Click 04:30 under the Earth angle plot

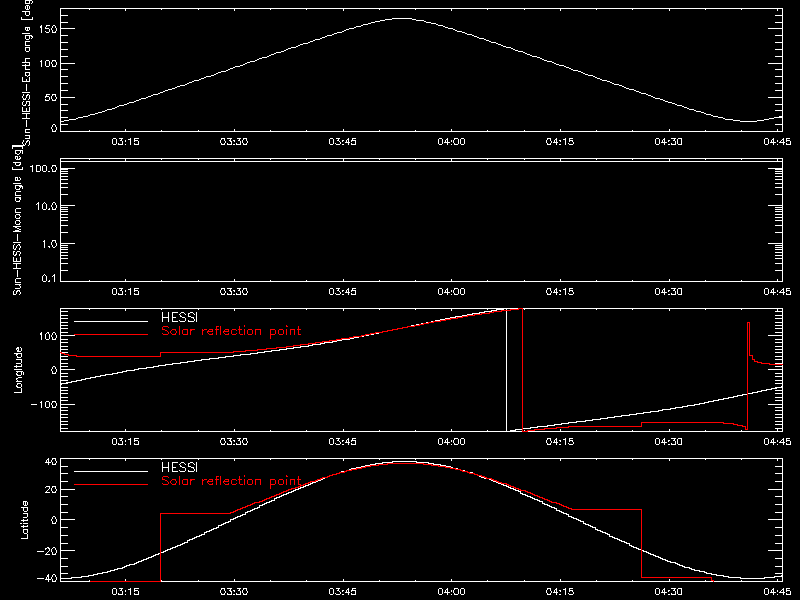click(668, 142)
